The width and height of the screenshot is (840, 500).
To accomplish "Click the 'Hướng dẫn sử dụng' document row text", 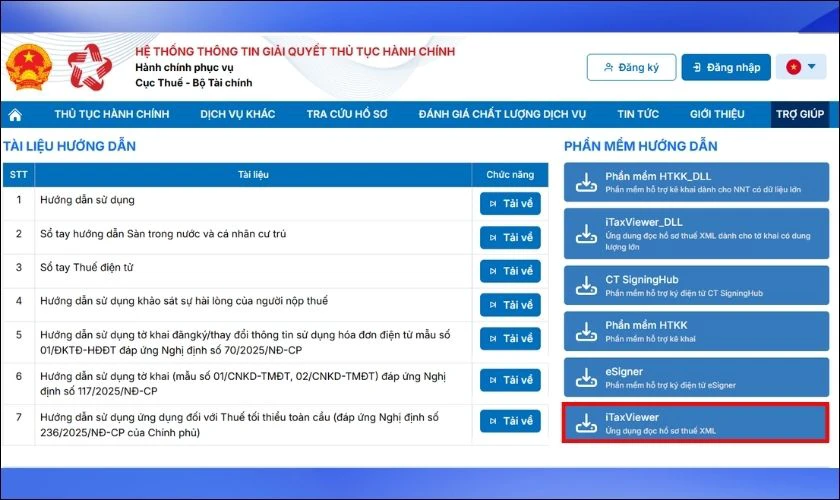I will click(87, 200).
